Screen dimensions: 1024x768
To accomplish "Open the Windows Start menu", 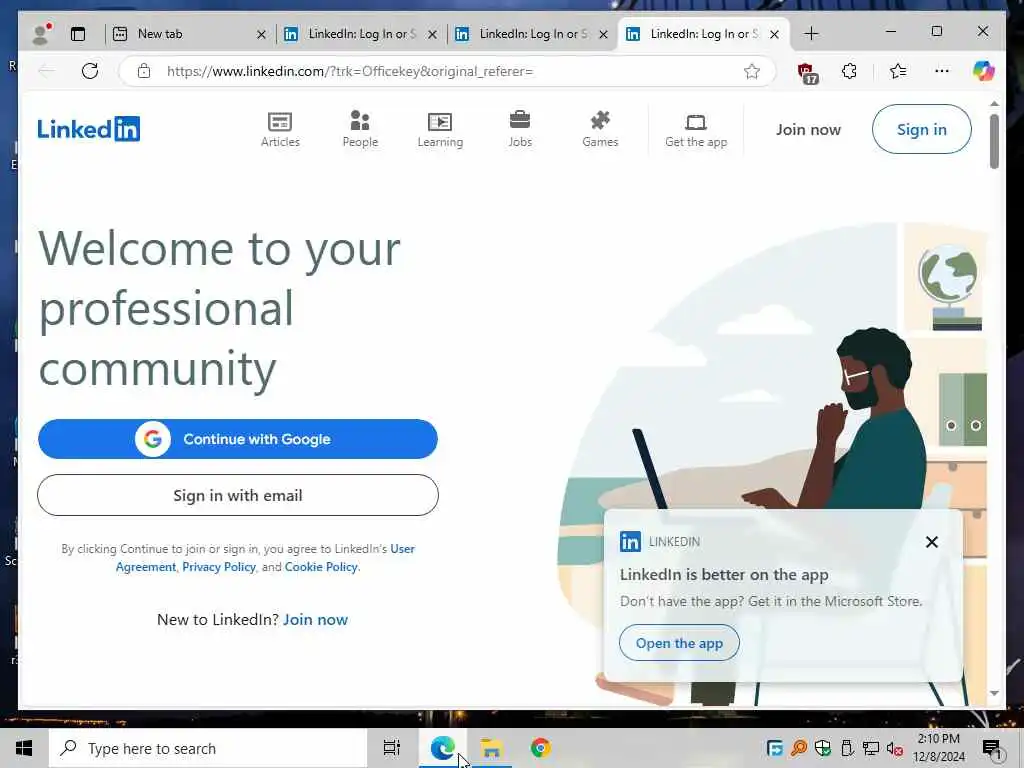I will point(24,748).
